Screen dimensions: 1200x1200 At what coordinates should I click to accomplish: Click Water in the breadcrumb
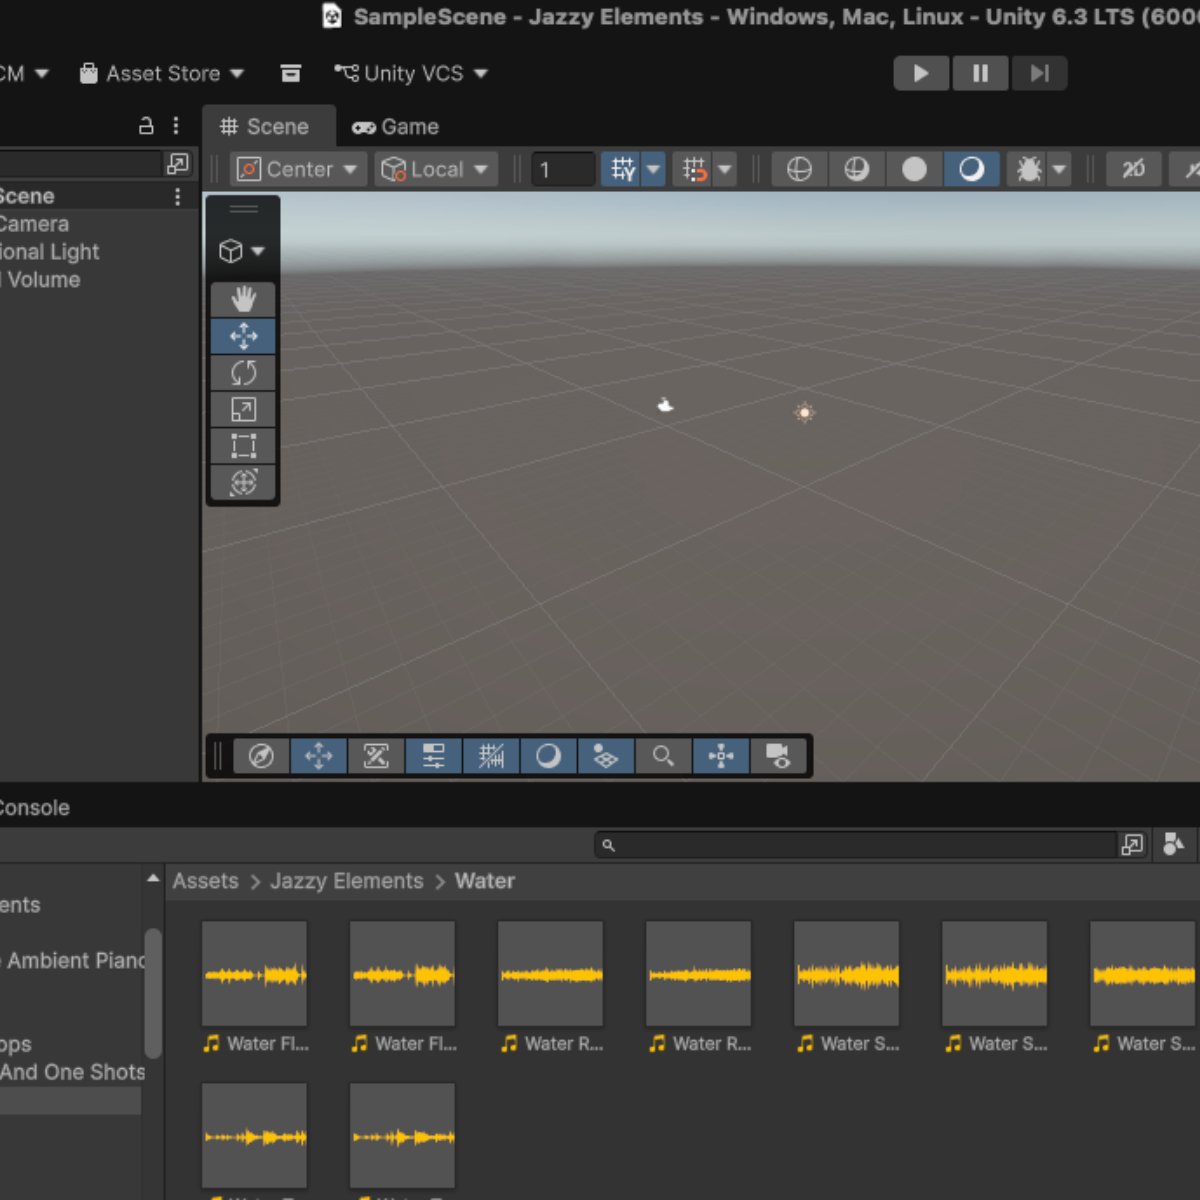point(485,881)
